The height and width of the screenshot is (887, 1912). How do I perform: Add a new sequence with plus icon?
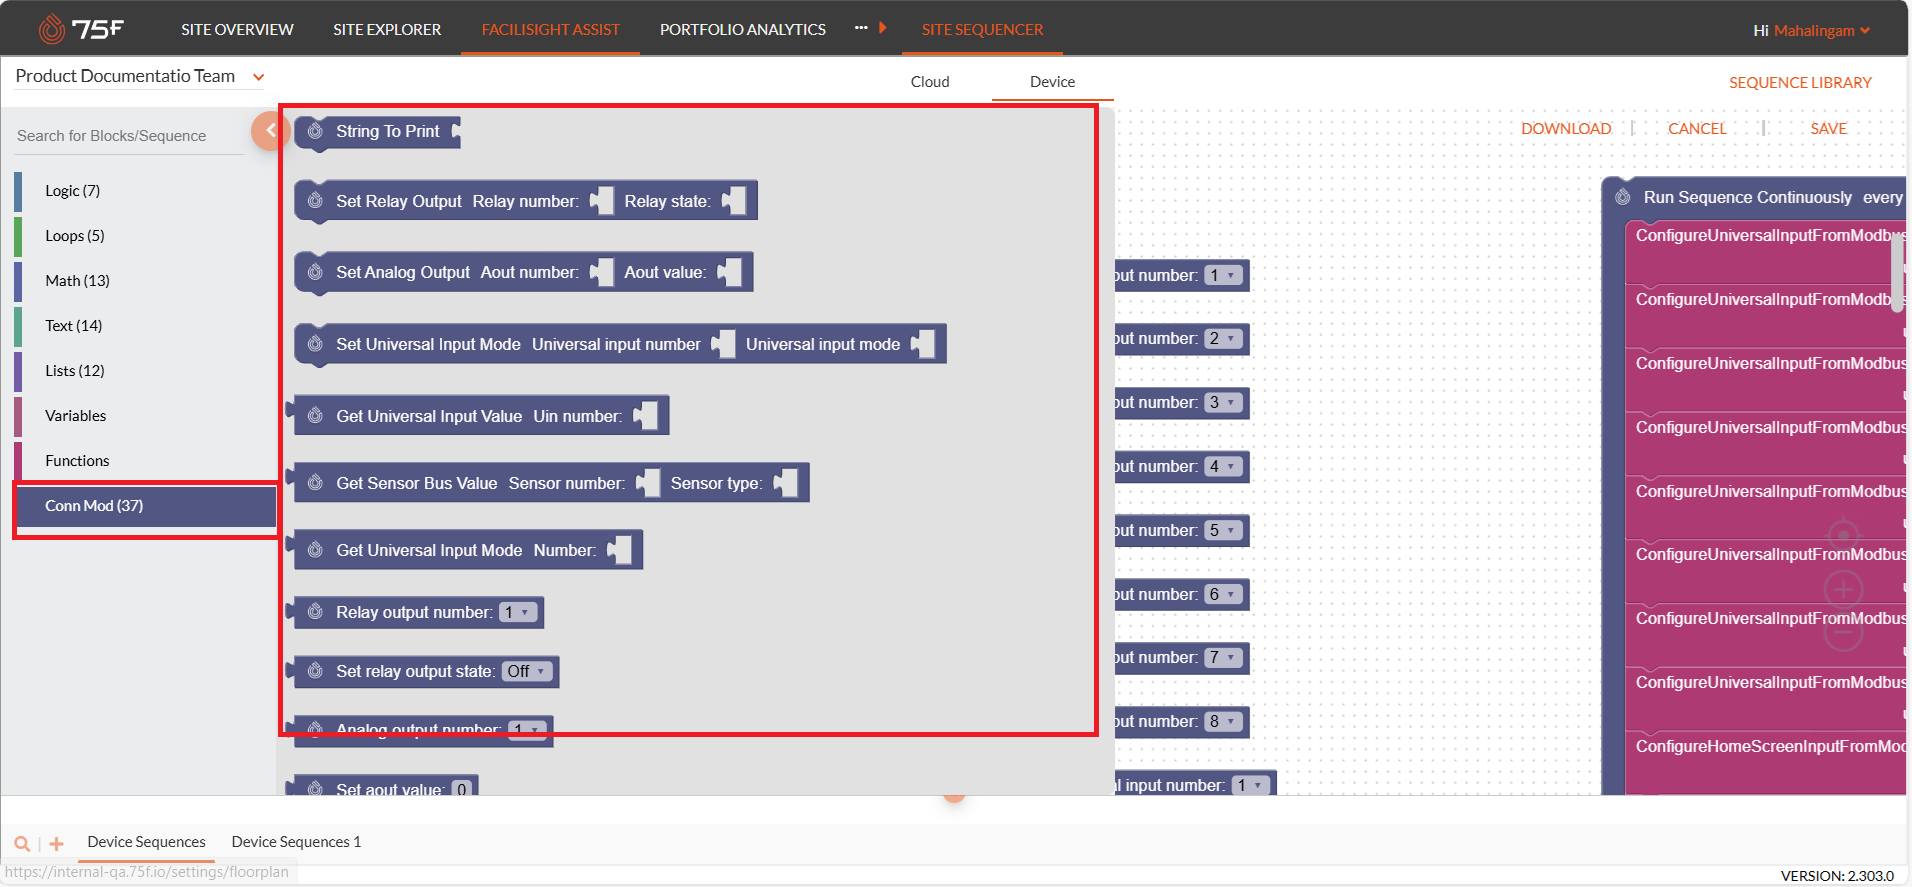click(x=57, y=843)
